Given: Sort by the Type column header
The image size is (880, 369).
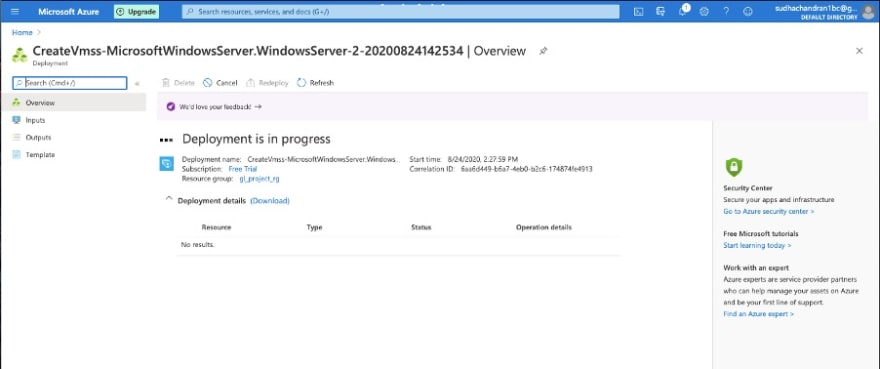Looking at the screenshot, I should pyautogui.click(x=314, y=227).
